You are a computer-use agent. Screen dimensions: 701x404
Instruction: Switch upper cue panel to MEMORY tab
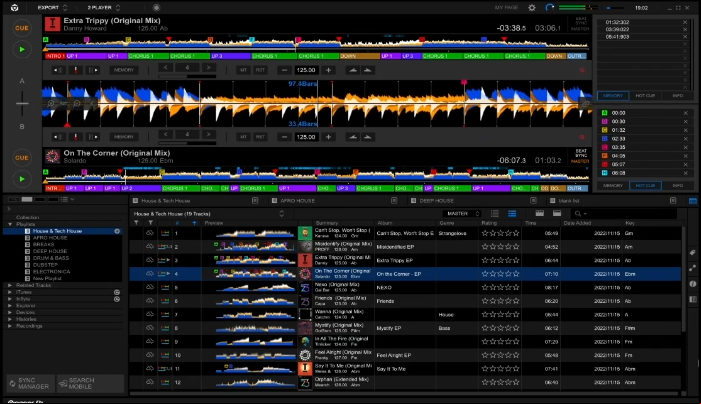coord(613,96)
